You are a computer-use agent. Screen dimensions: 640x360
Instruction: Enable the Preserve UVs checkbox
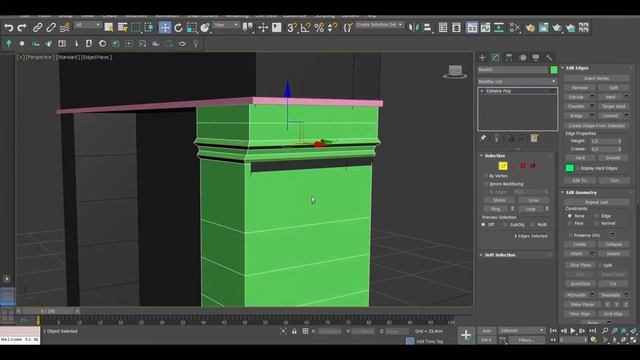pyautogui.click(x=570, y=236)
